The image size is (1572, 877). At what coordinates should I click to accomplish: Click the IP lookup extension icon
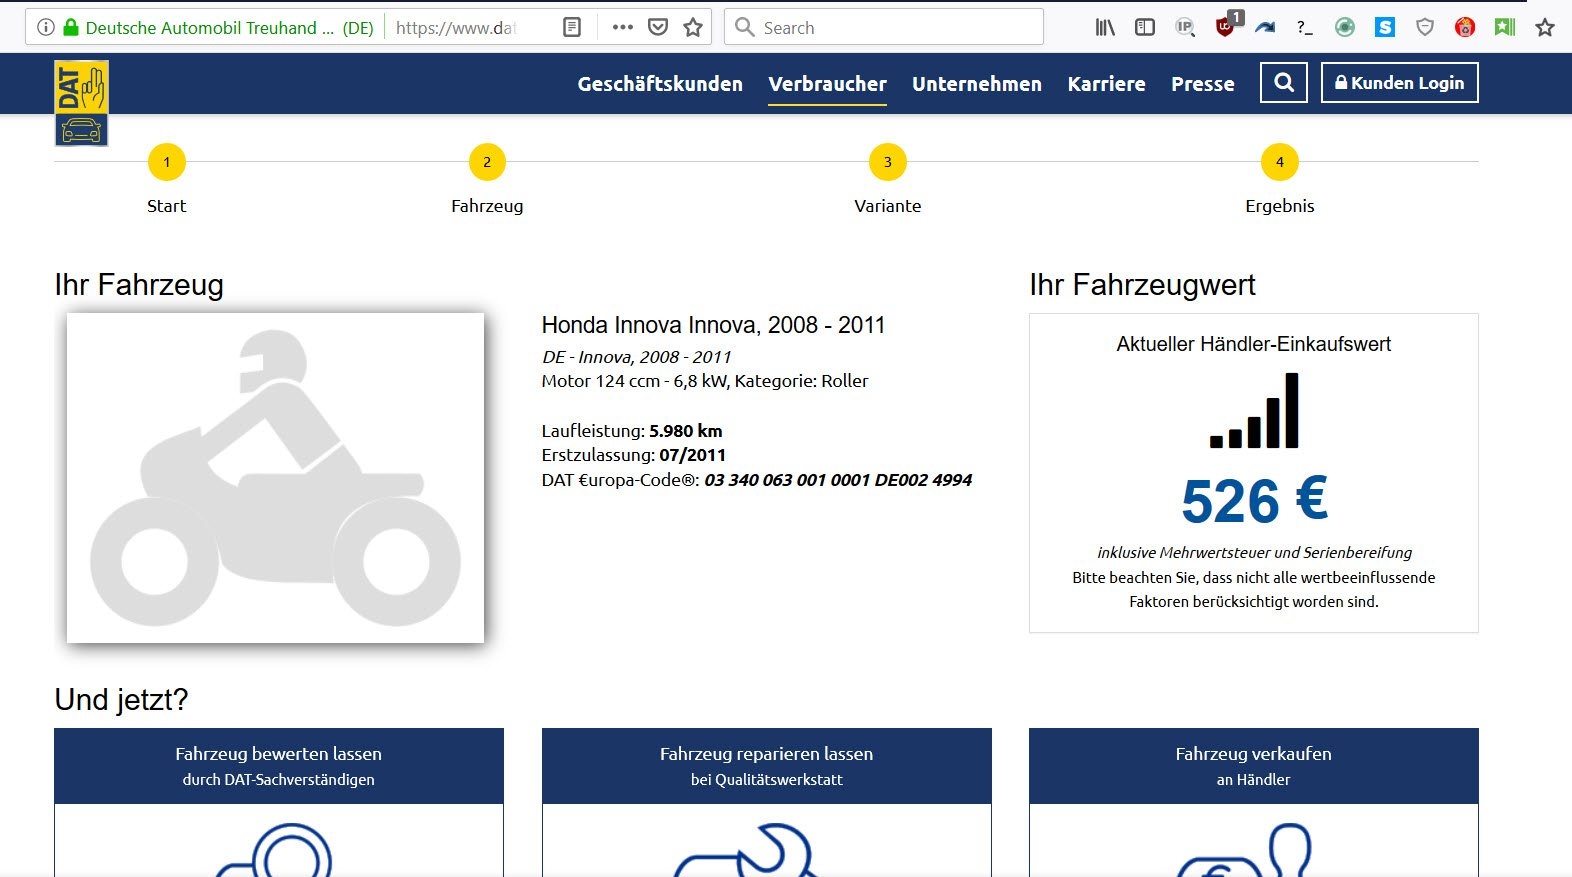pyautogui.click(x=1185, y=27)
